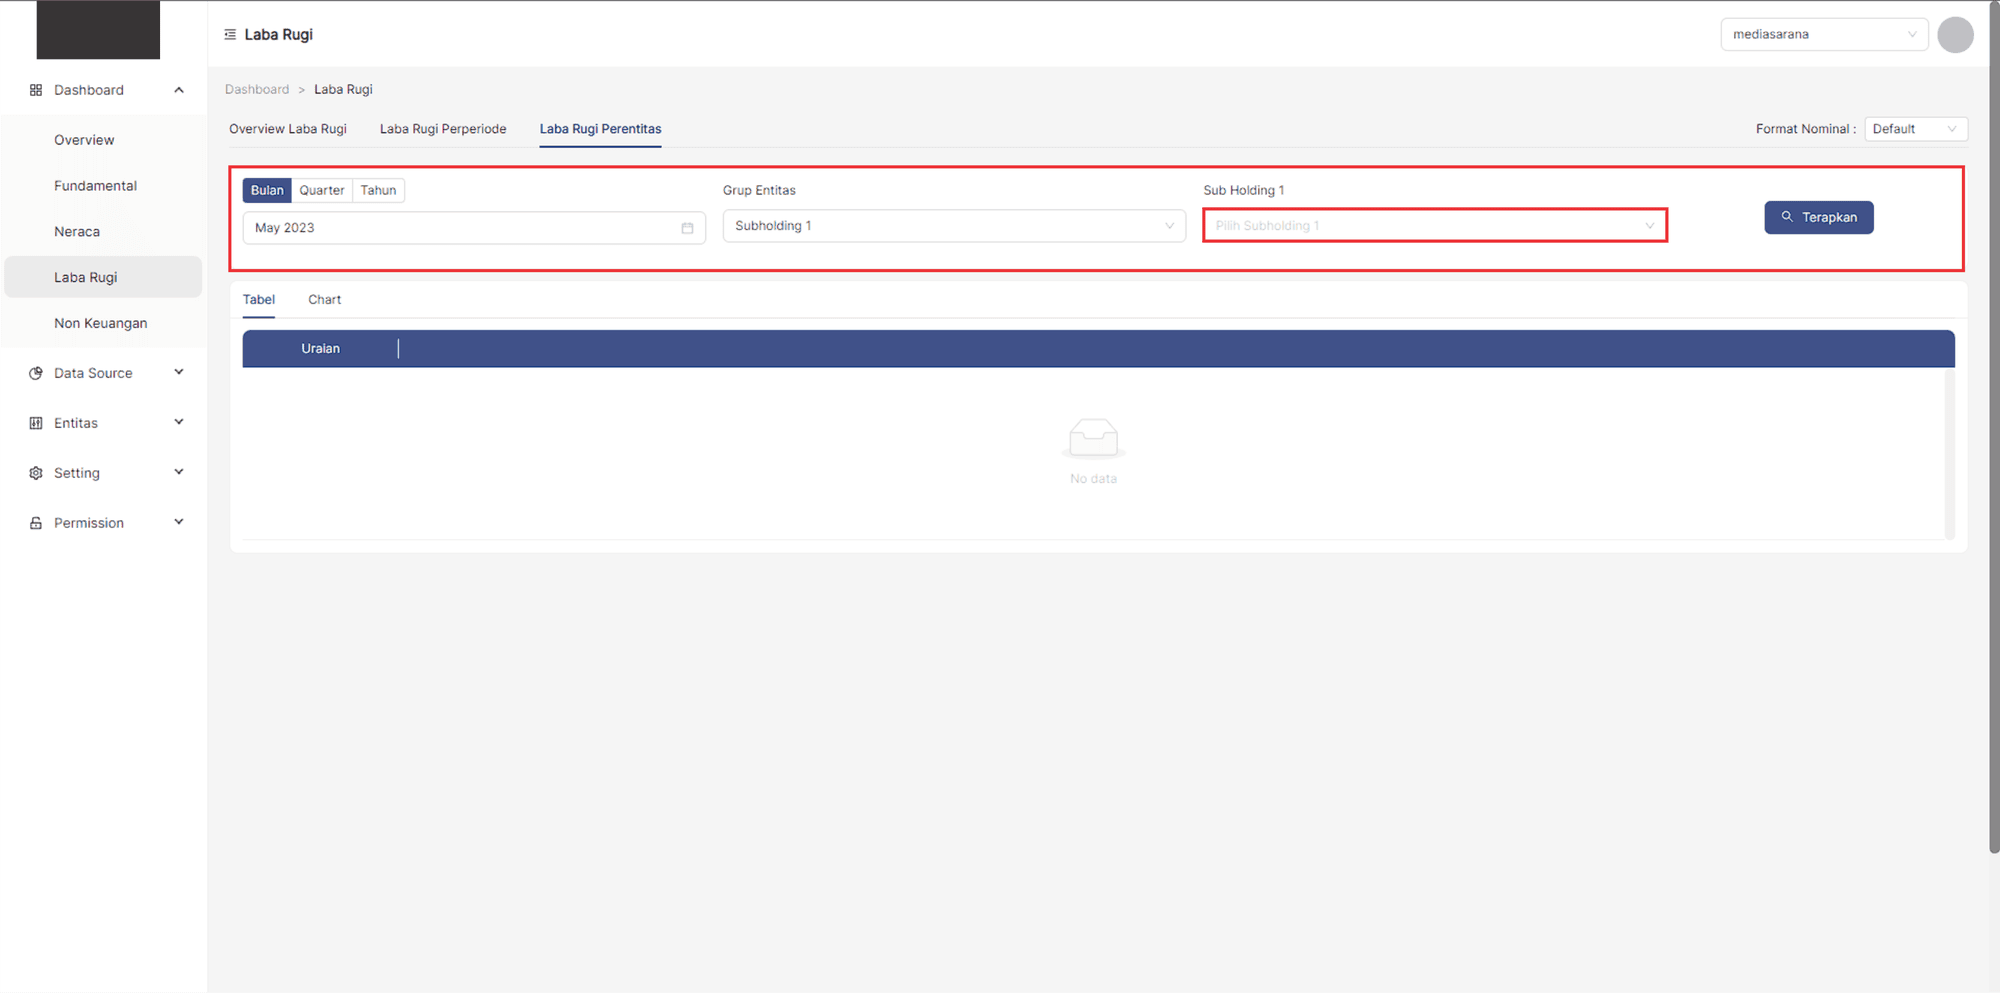Switch to Laba Rugi Perperiode tab

[x=443, y=129]
